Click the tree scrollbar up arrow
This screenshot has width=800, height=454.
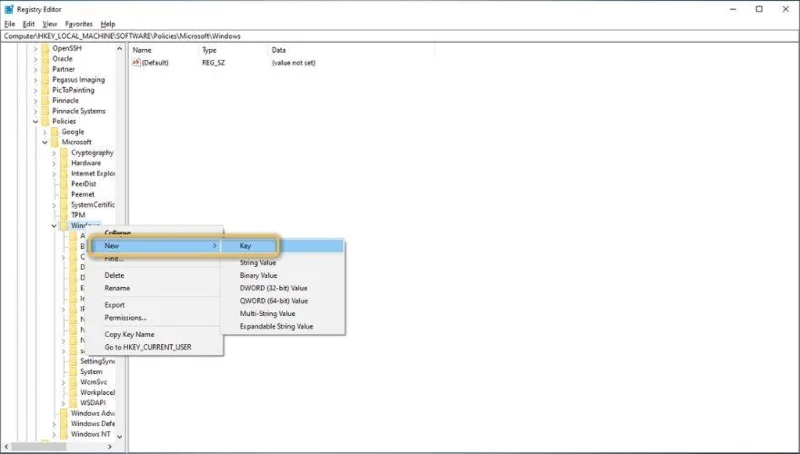pyautogui.click(x=119, y=48)
